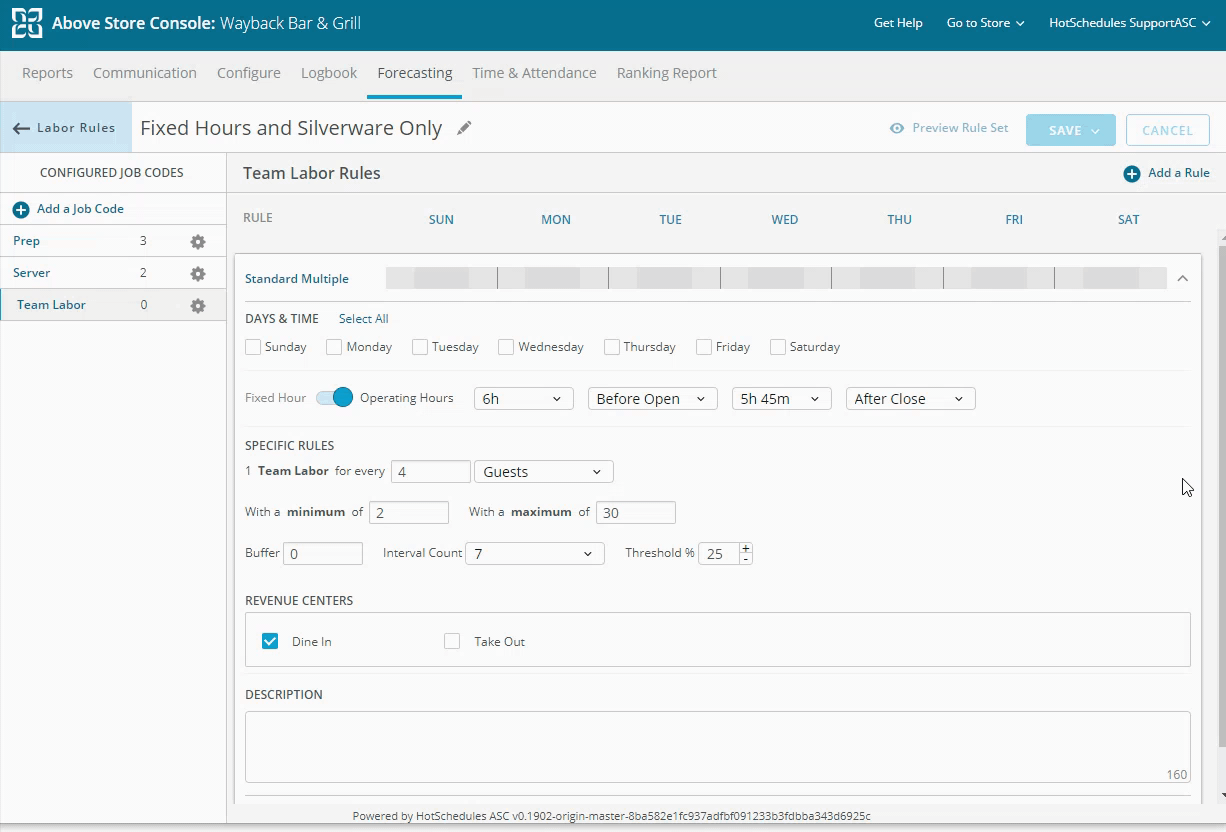Toggle the Fixed Hour / Operating Hours switch
This screenshot has width=1226, height=832.
(335, 398)
